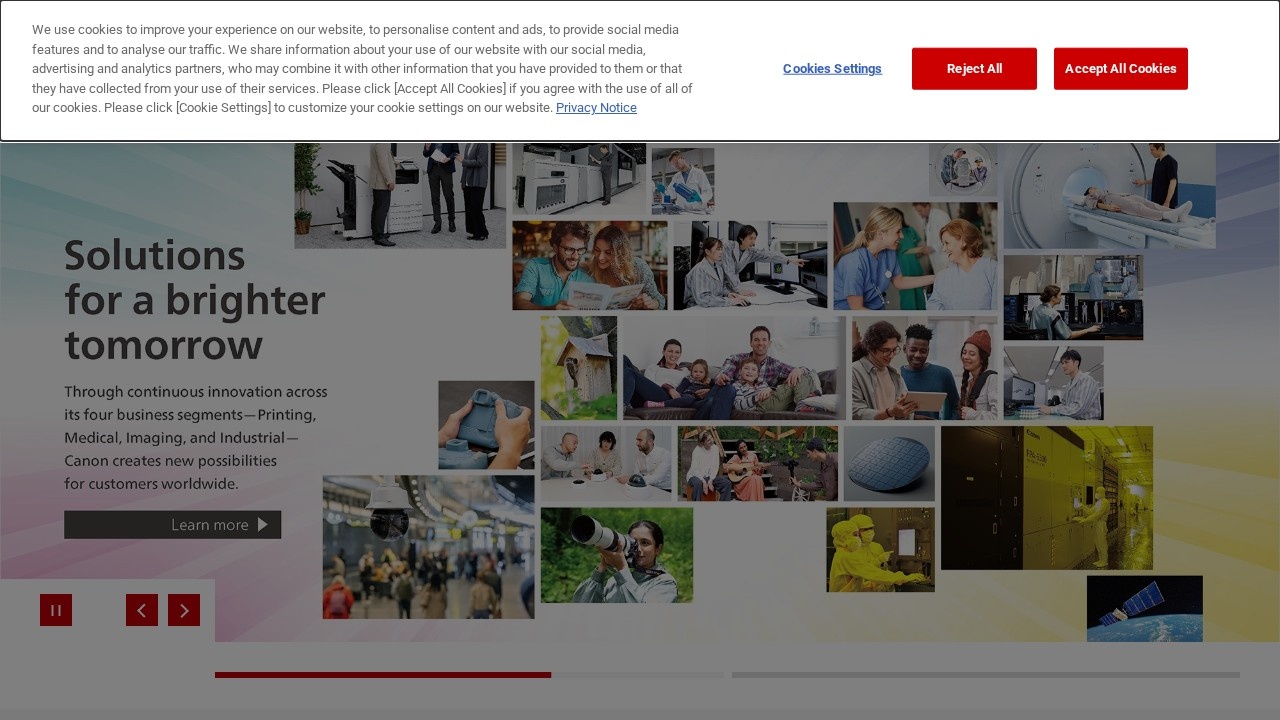This screenshot has width=1280, height=720.
Task: Click the paragraph starting "Through continuous innovation"
Action: 196,438
